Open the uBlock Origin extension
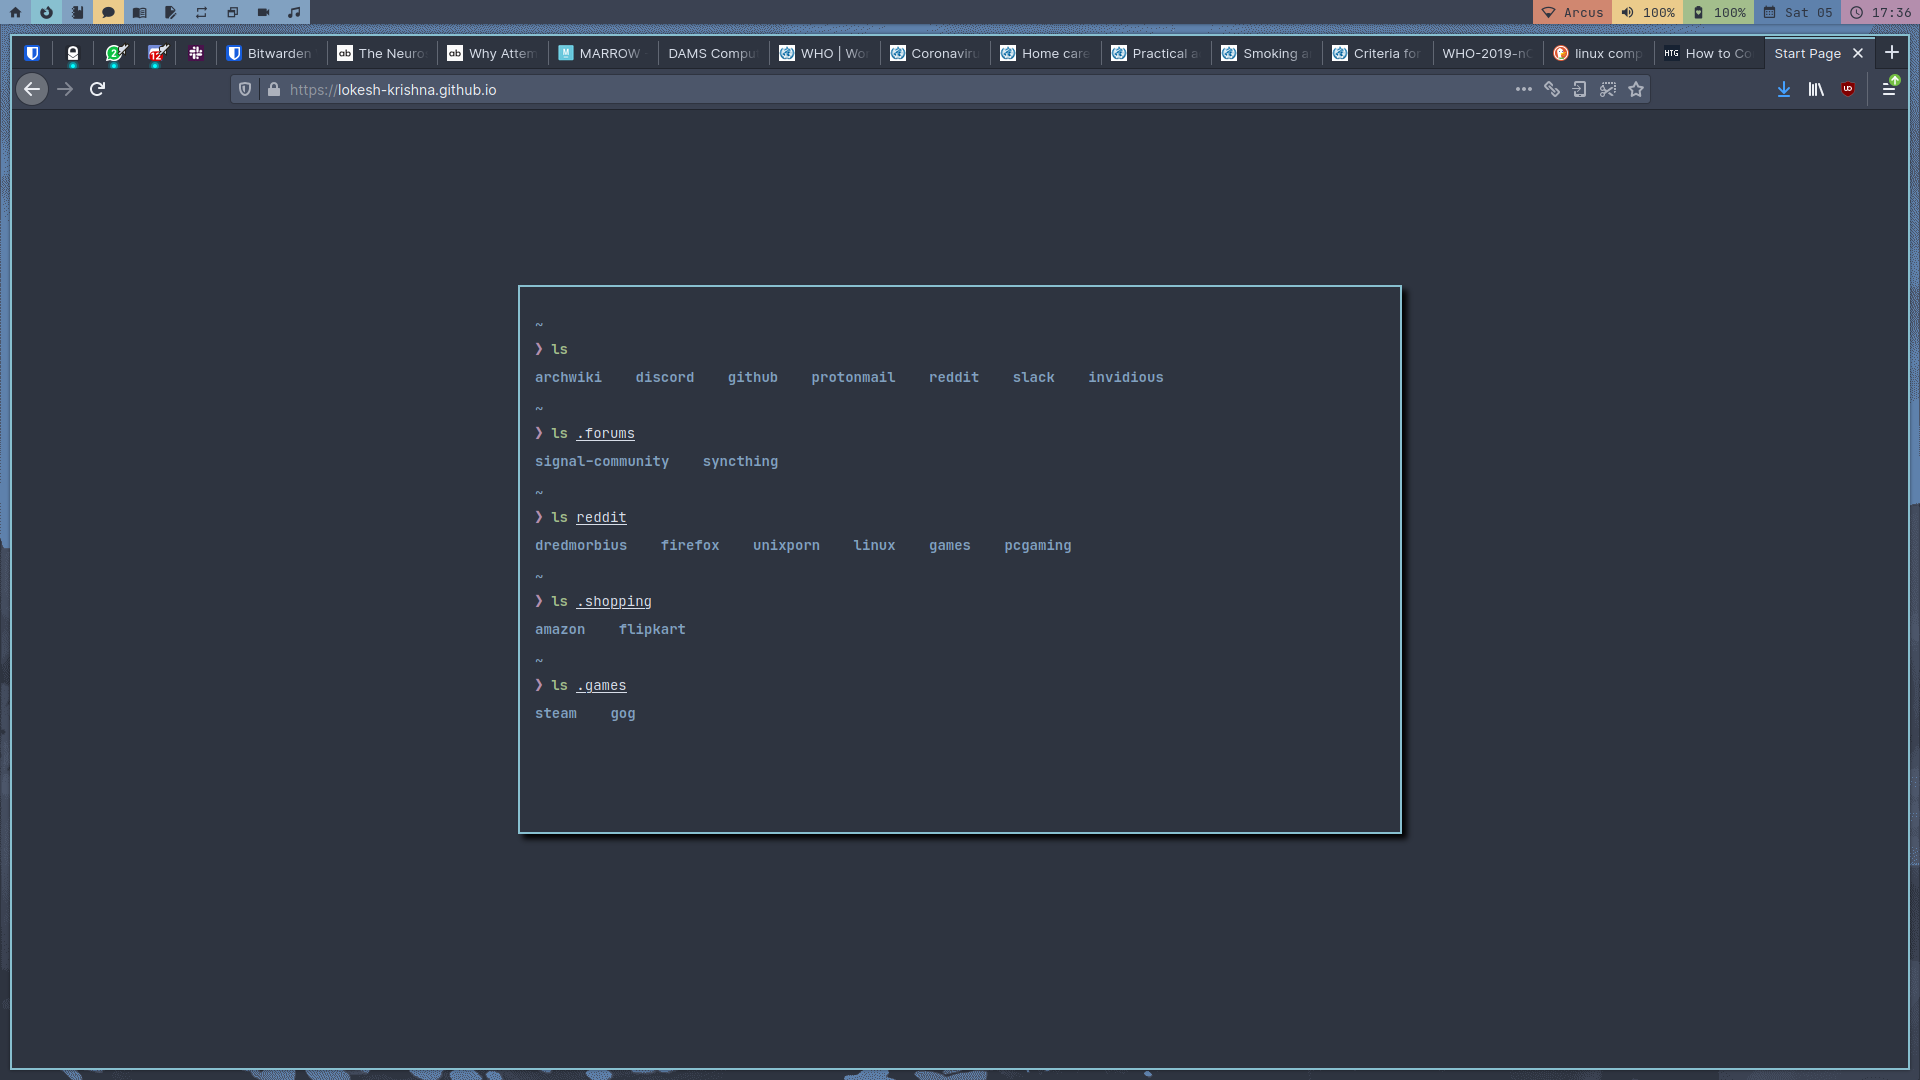The image size is (1920, 1080). click(x=1848, y=90)
